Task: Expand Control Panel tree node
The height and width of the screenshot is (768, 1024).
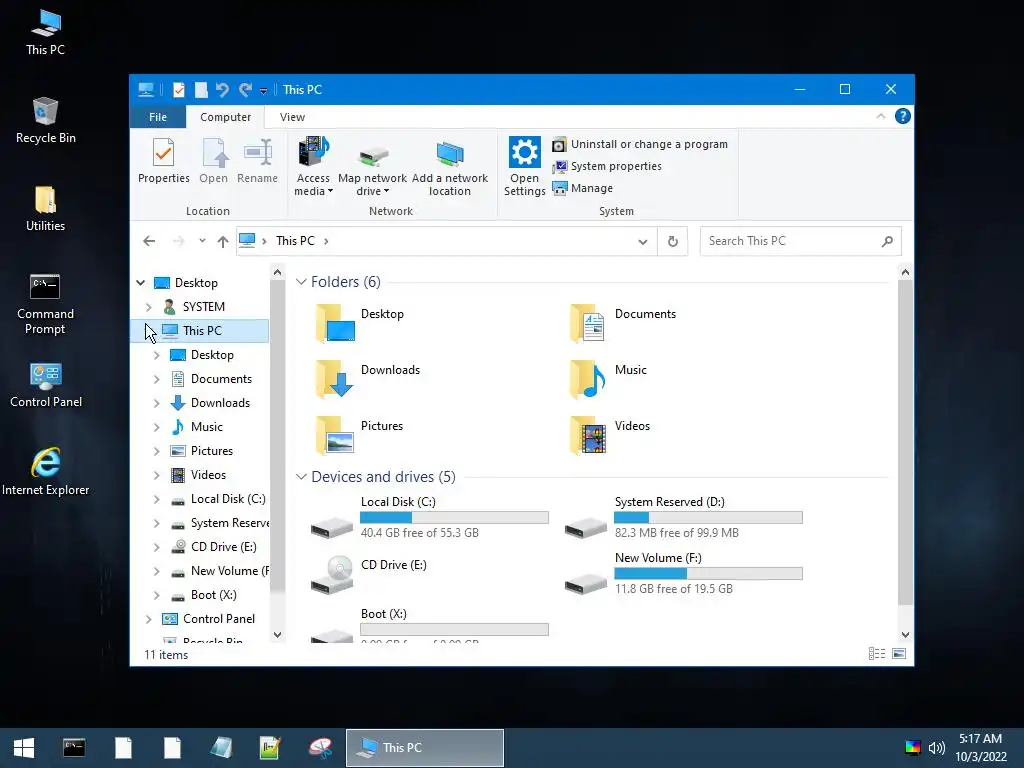Action: point(149,619)
